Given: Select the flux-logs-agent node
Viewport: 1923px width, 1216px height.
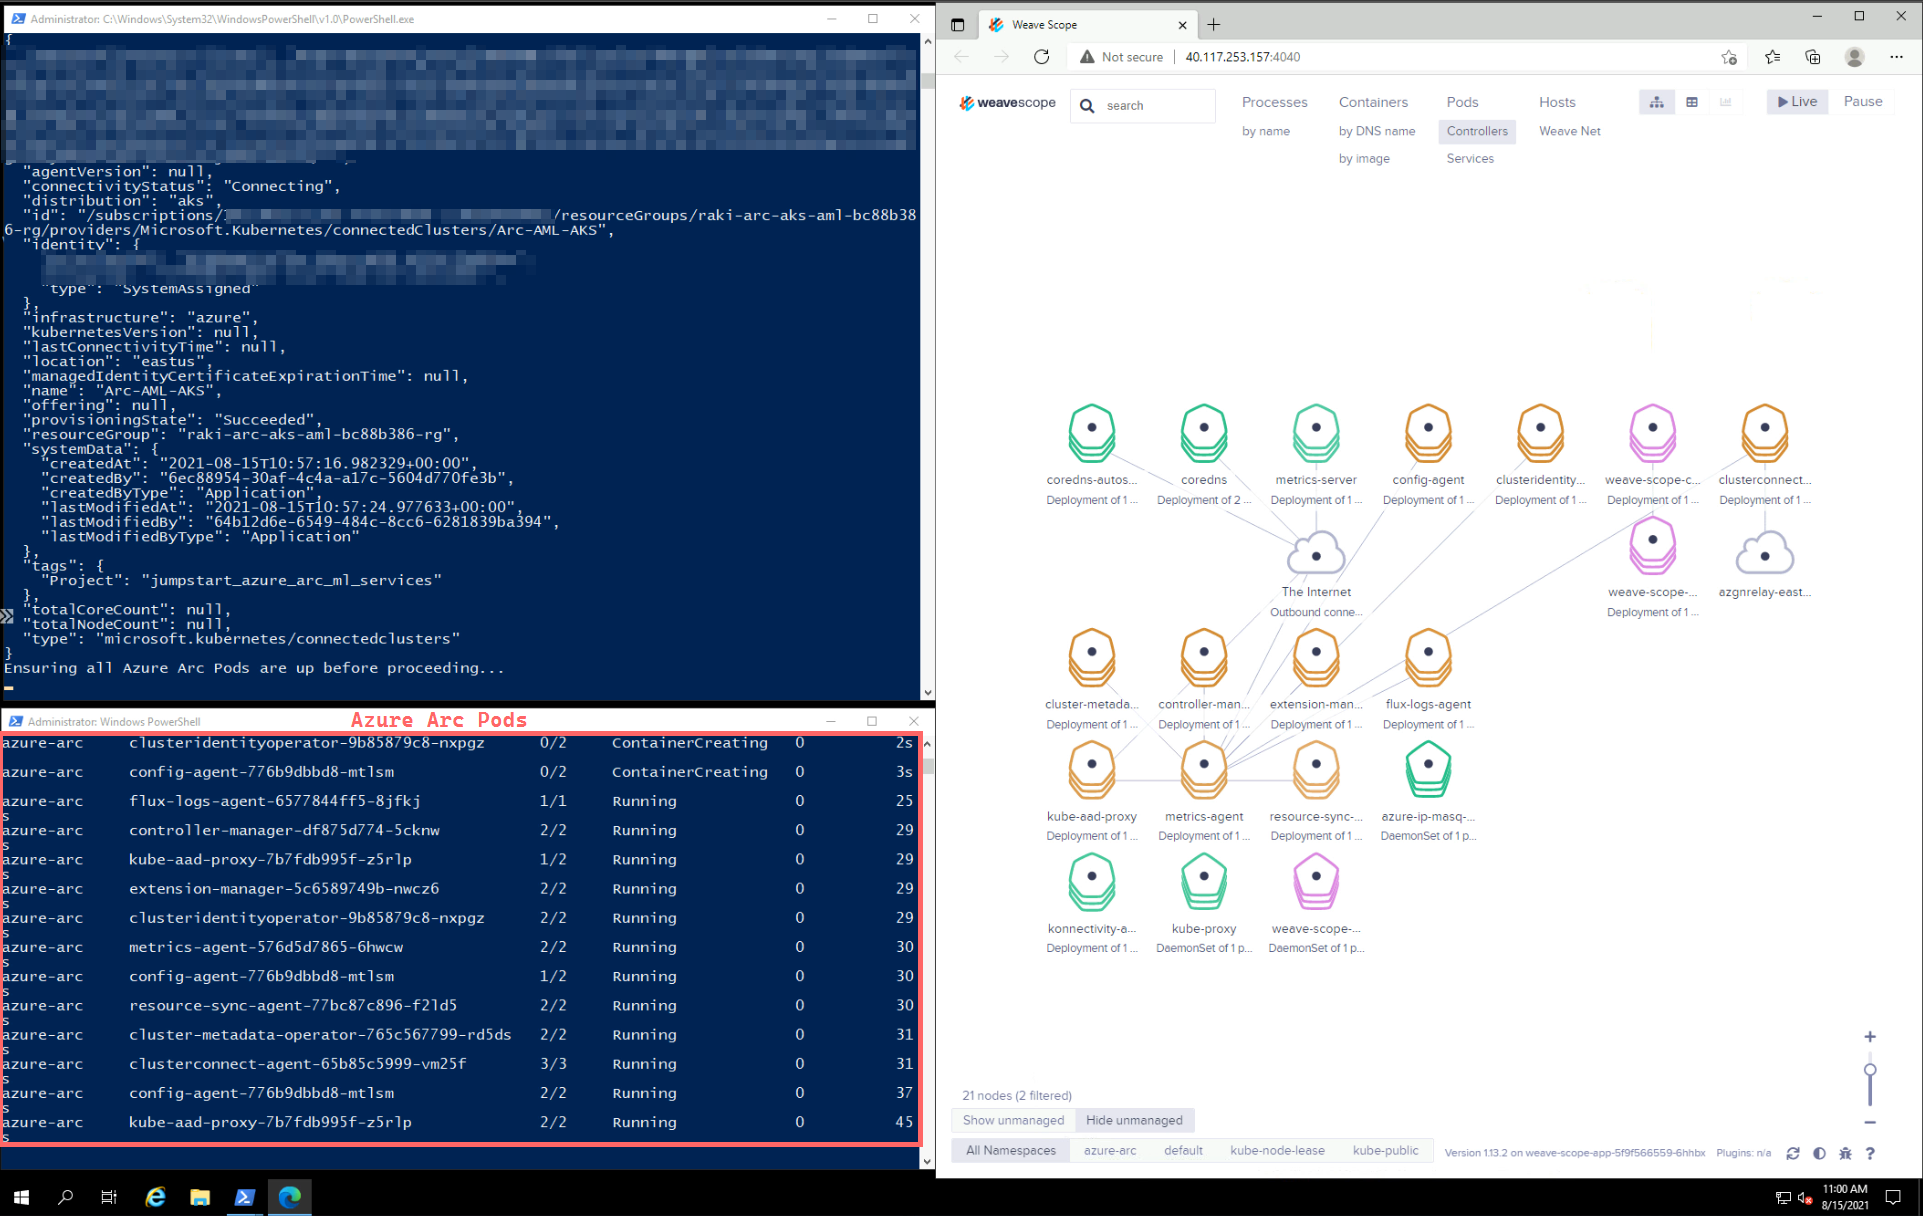Looking at the screenshot, I should tap(1428, 657).
